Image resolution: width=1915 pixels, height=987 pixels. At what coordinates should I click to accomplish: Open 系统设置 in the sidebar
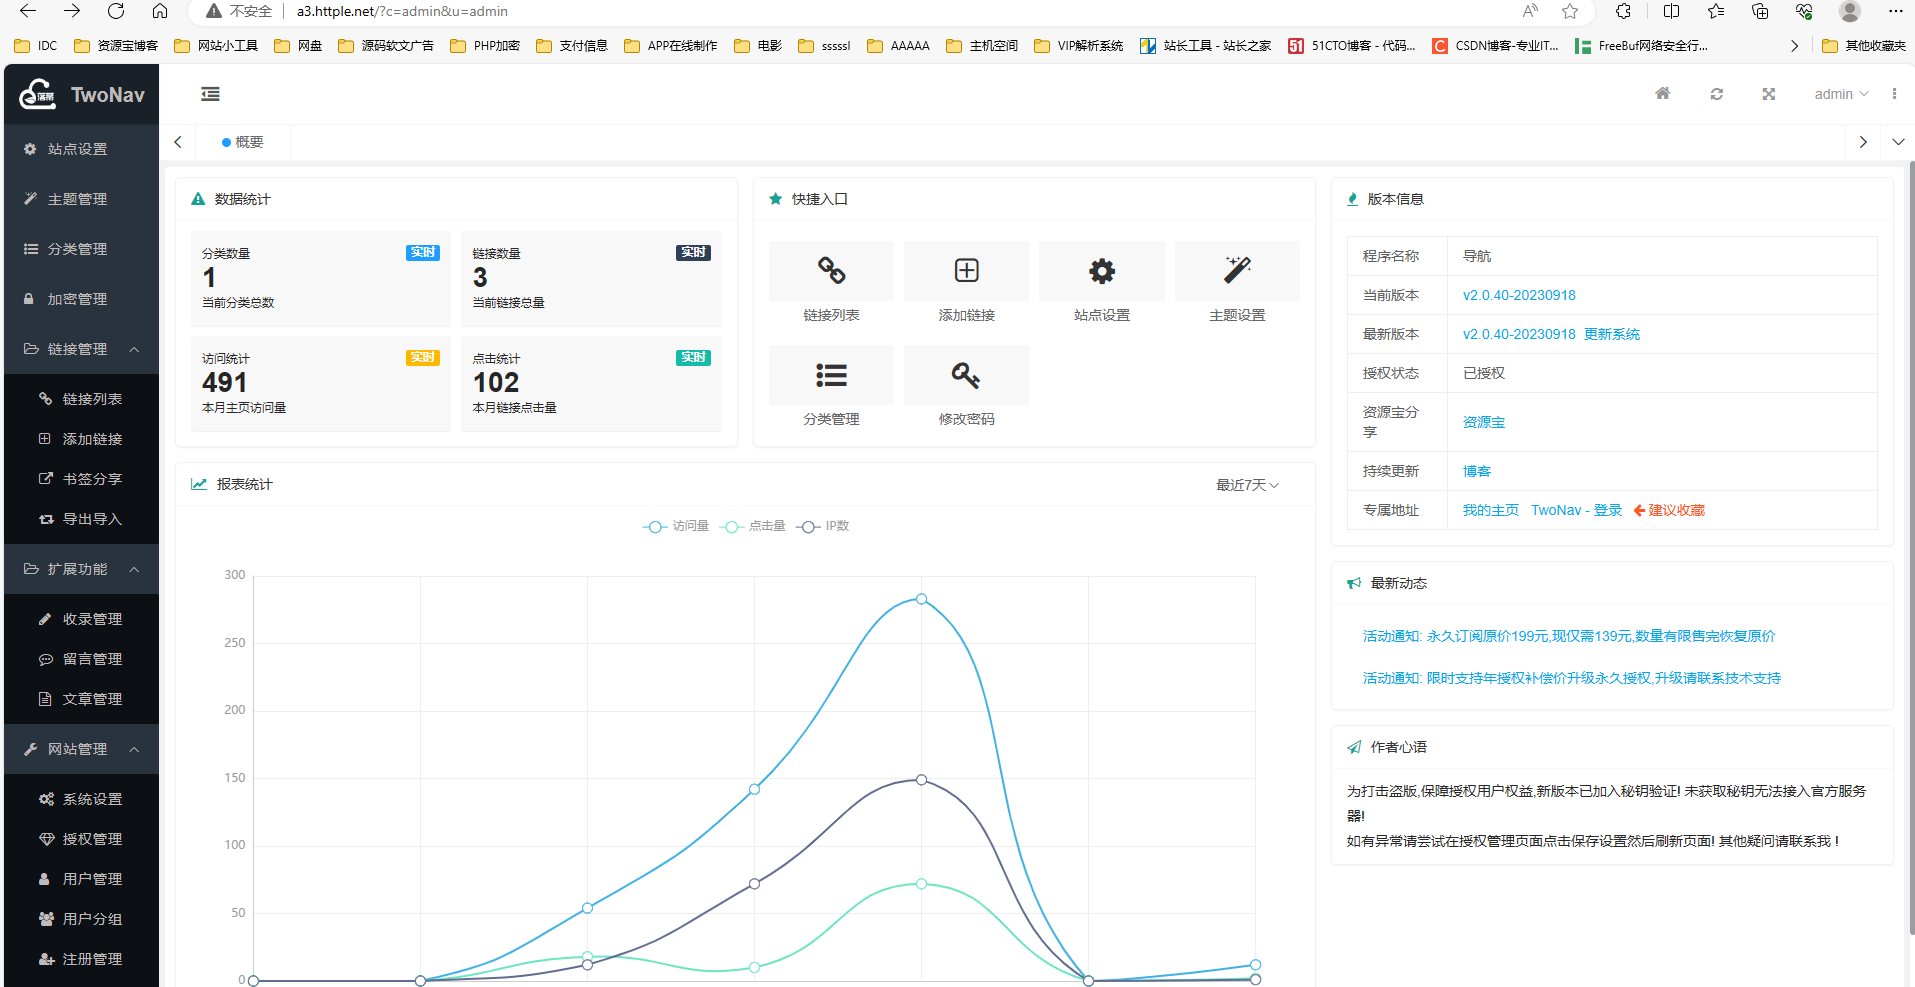tap(81, 799)
